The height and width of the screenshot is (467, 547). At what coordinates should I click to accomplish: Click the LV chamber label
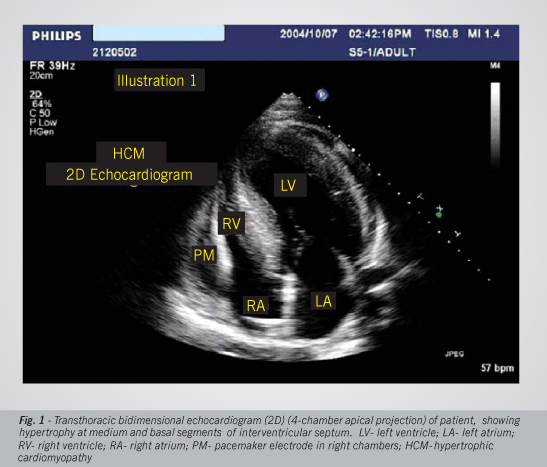[290, 185]
